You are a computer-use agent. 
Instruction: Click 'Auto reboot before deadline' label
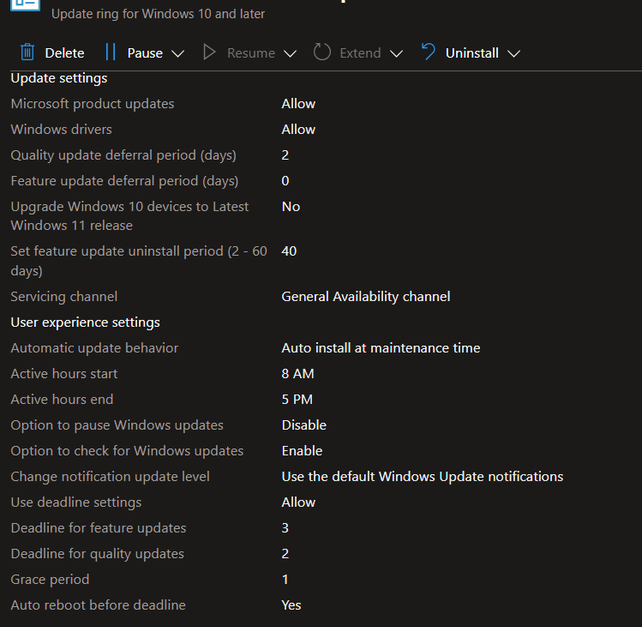pyautogui.click(x=98, y=606)
